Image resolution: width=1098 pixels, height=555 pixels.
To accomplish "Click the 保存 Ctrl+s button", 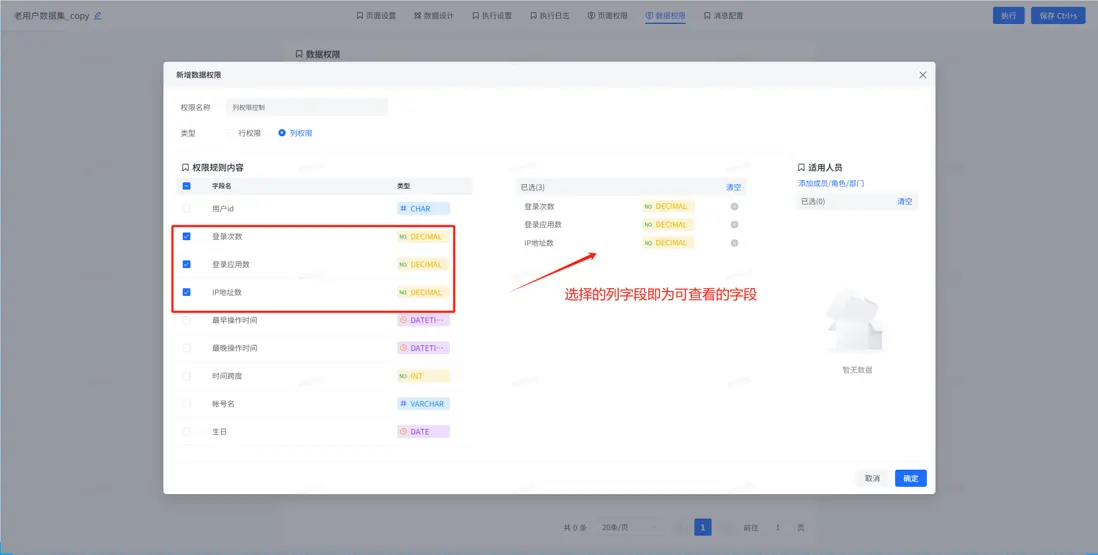I will 1057,15.
